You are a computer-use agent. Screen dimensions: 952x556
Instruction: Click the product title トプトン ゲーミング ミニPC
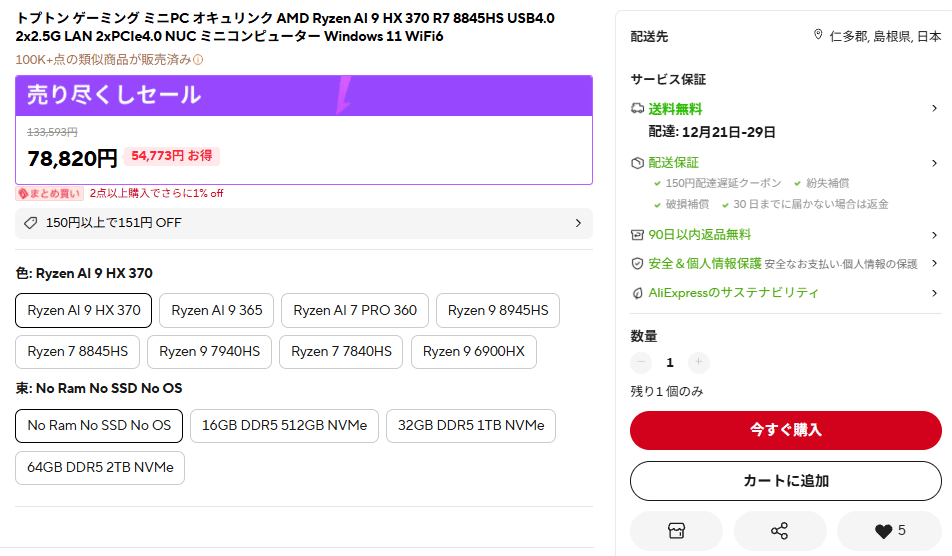click(285, 27)
